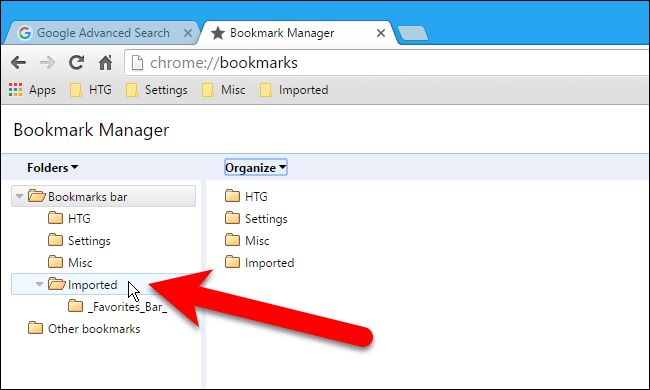Click the HTG folder icon in right list
Screen dimensions: 650x390
tap(233, 196)
